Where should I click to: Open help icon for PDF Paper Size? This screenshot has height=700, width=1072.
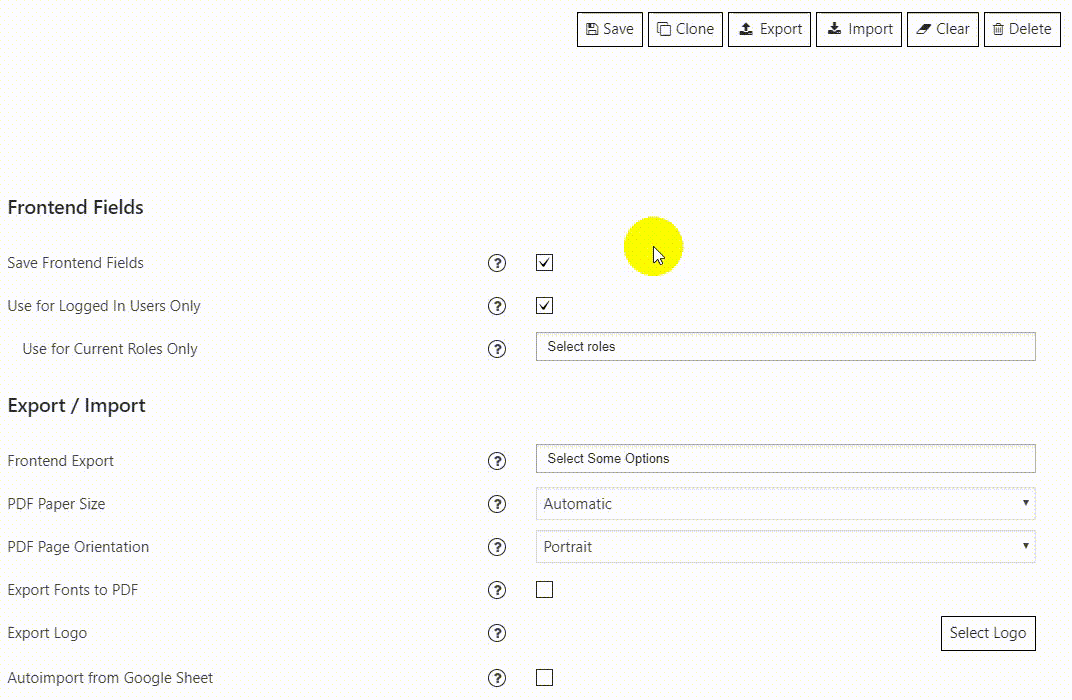(x=497, y=504)
